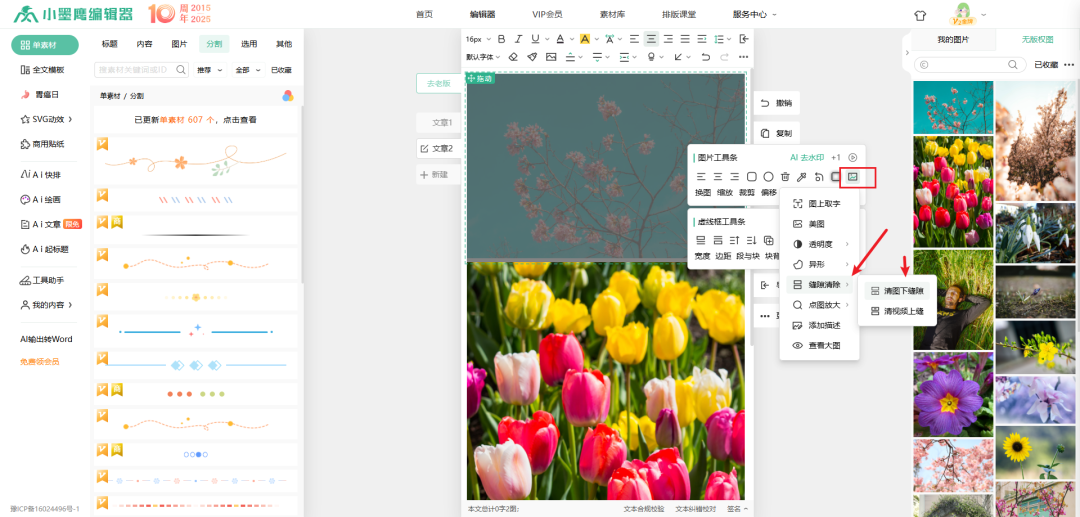The height and width of the screenshot is (517, 1080).
Task: Click the shadow frame icon in 图片工具条
Action: (835, 177)
